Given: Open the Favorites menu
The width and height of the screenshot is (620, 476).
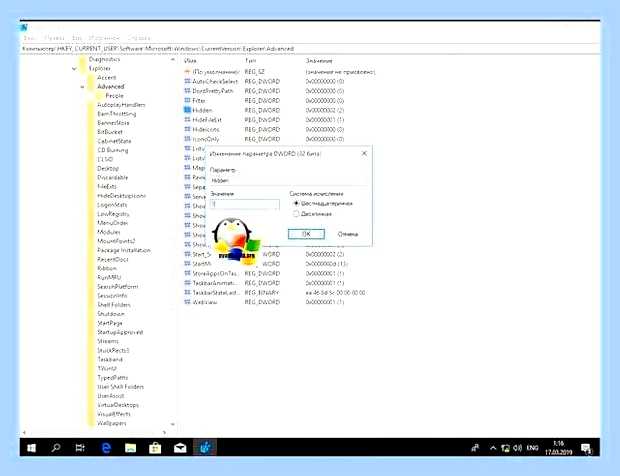Looking at the screenshot, I should coord(104,38).
